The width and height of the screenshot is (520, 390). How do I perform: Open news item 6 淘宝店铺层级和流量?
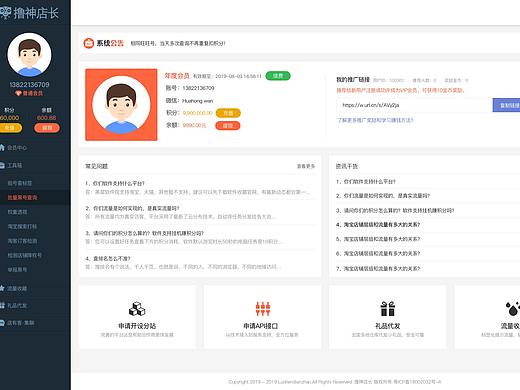(378, 254)
